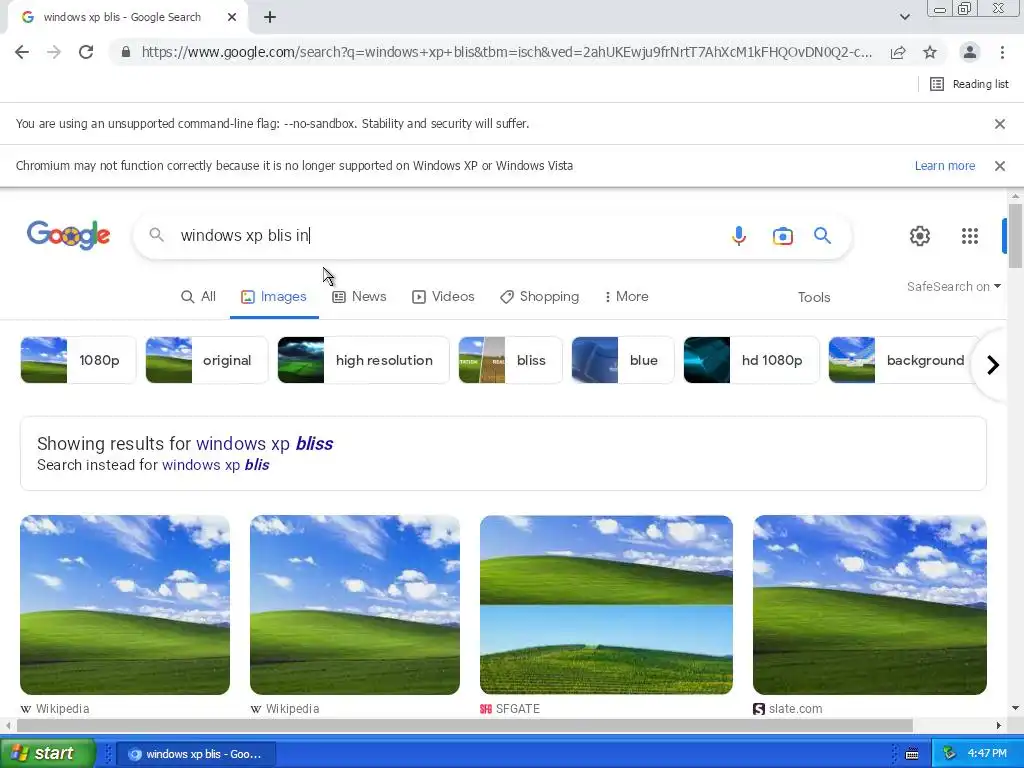
Task: Reload the current page
Action: point(86,52)
